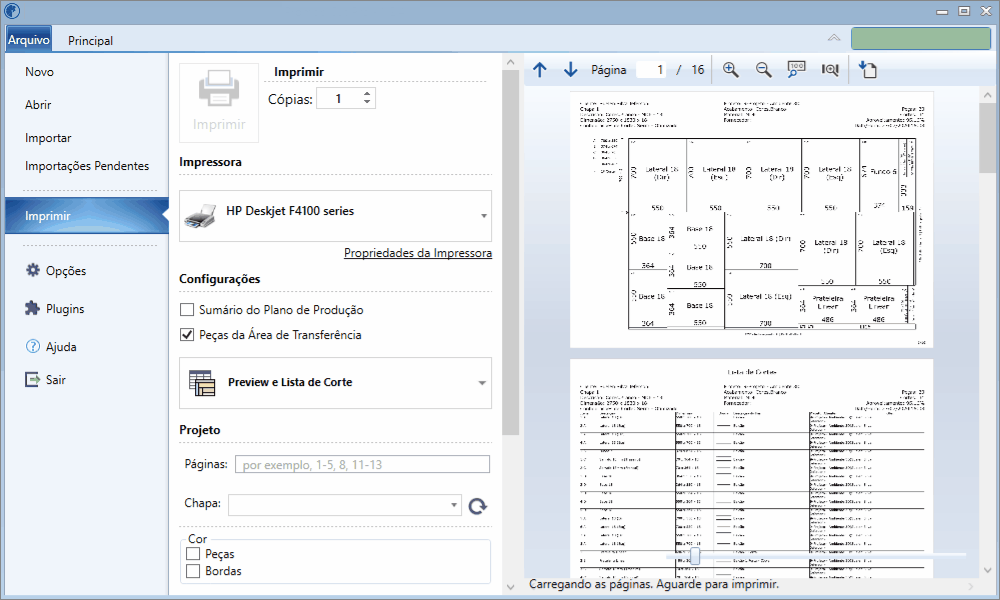Enable Sumário do Plano de Produção

tap(187, 310)
